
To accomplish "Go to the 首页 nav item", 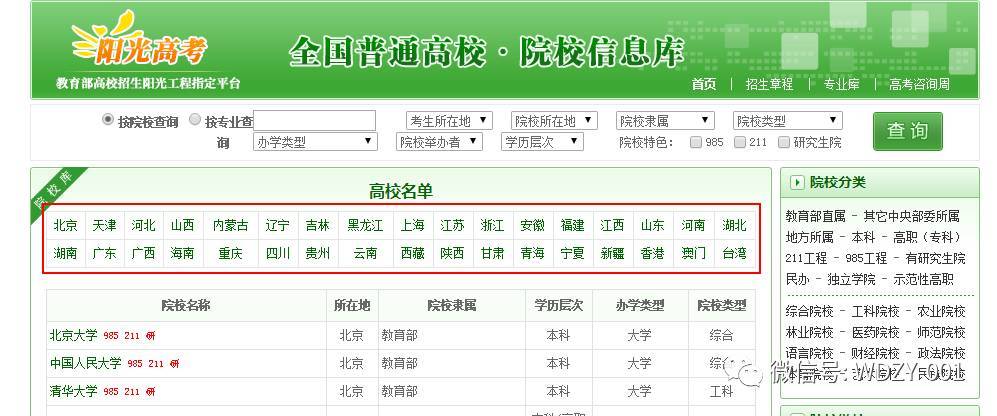I will click(704, 84).
